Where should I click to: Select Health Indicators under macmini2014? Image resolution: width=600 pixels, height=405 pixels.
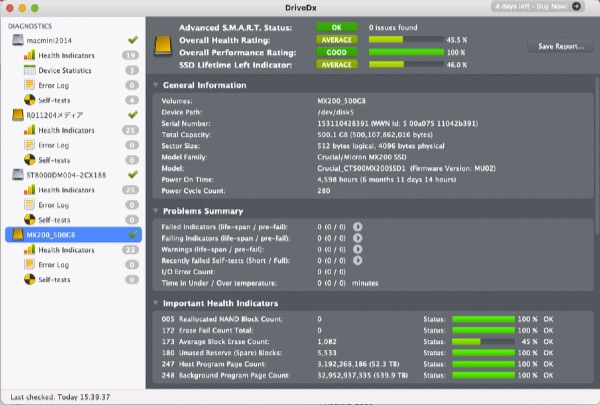point(66,56)
